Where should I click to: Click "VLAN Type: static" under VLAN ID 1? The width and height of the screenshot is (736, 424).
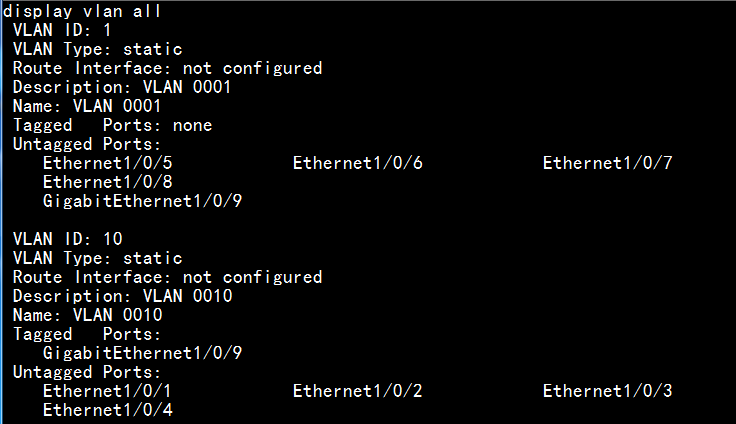point(97,49)
